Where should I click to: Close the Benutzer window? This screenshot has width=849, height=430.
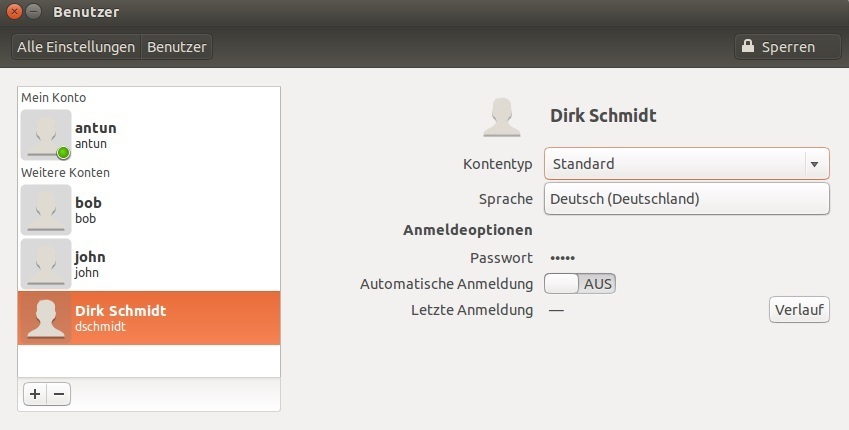(x=14, y=11)
